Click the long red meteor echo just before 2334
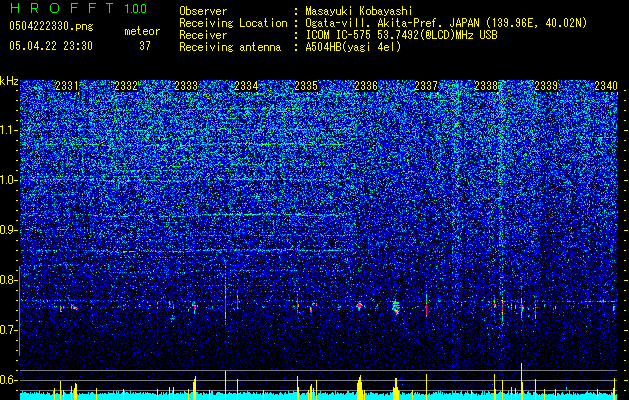Screen dimensions: 629x400 [x=225, y=301]
